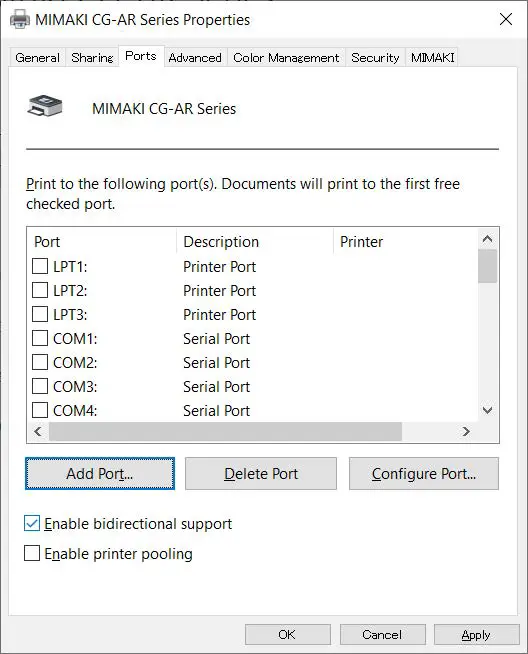The height and width of the screenshot is (654, 528).
Task: Click the printer icon in the title bar
Action: click(20, 19)
